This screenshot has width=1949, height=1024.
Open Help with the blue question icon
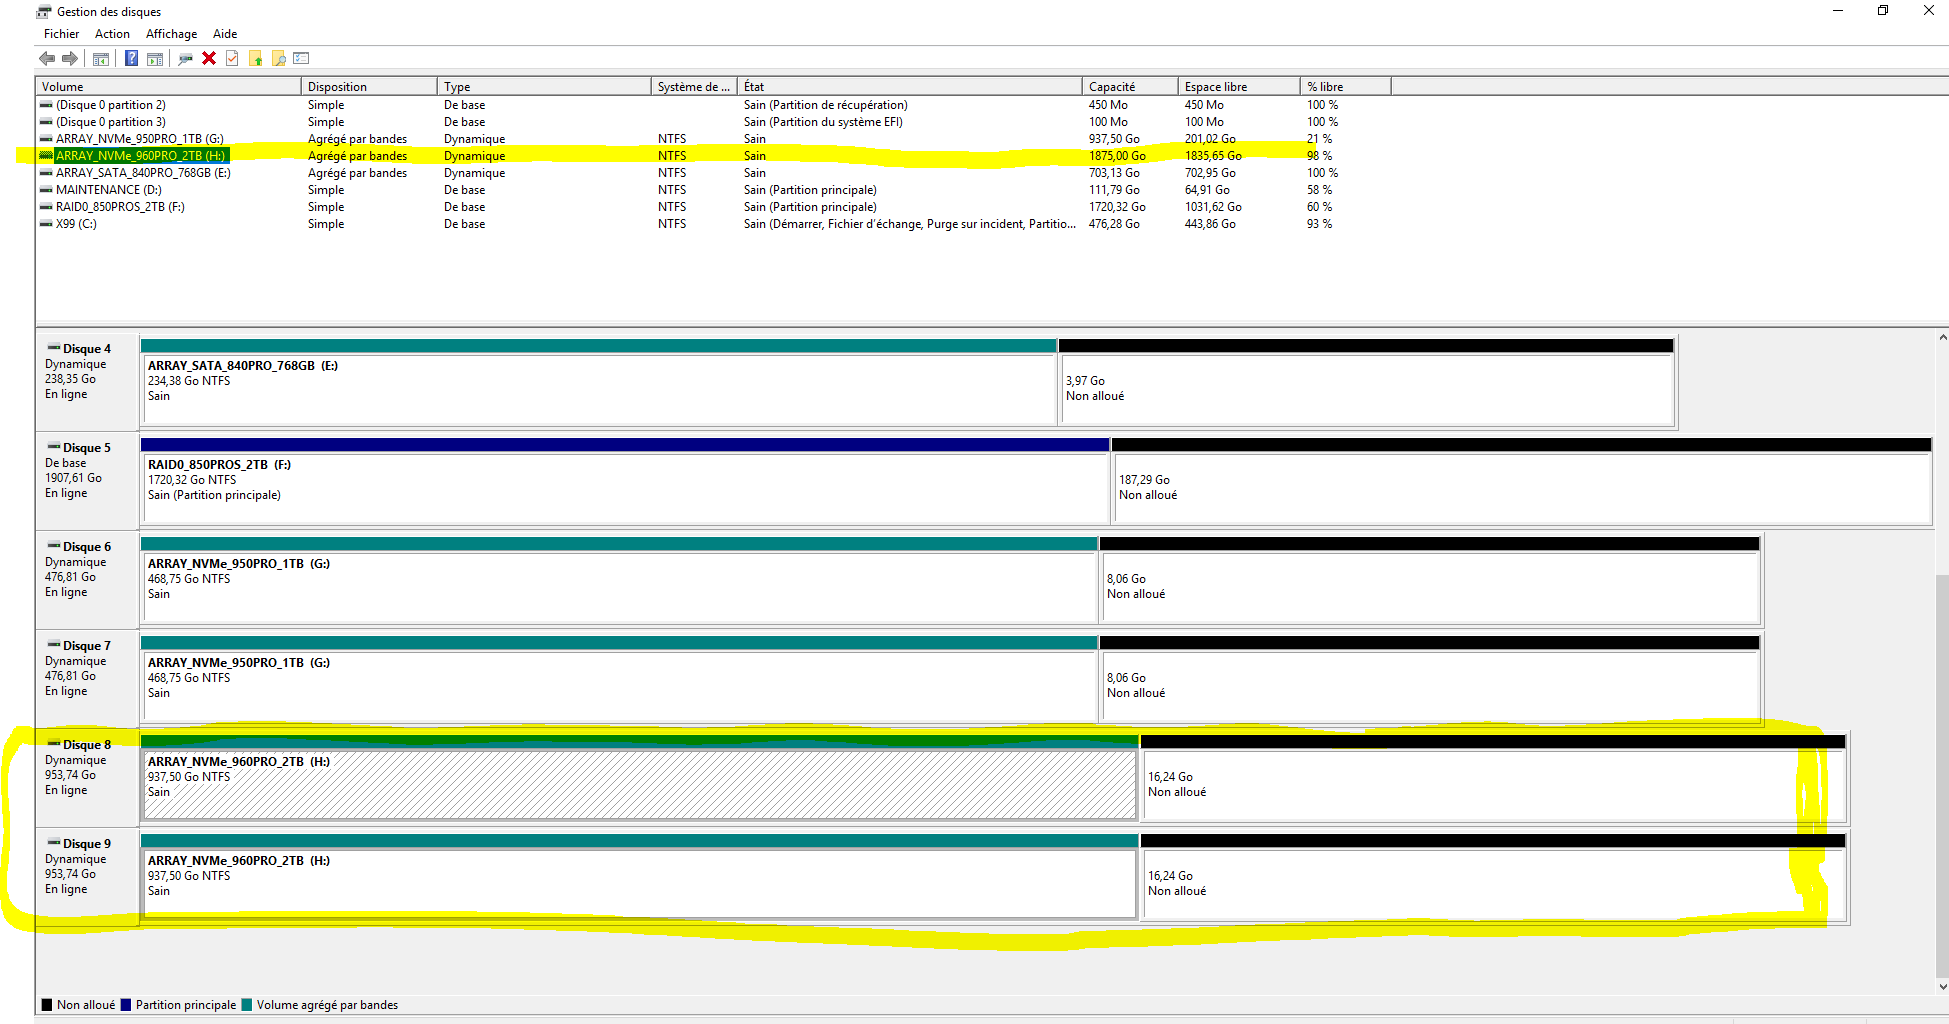pyautogui.click(x=131, y=59)
